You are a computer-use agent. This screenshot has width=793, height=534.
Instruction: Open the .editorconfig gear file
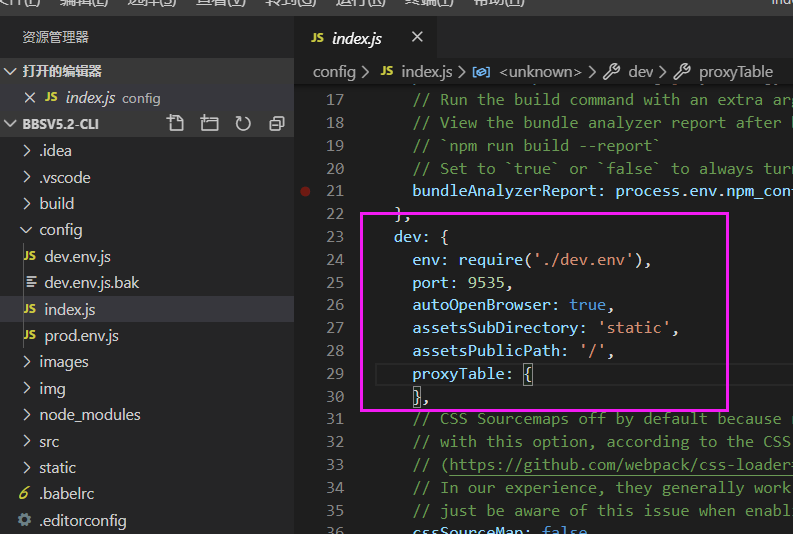(82, 520)
